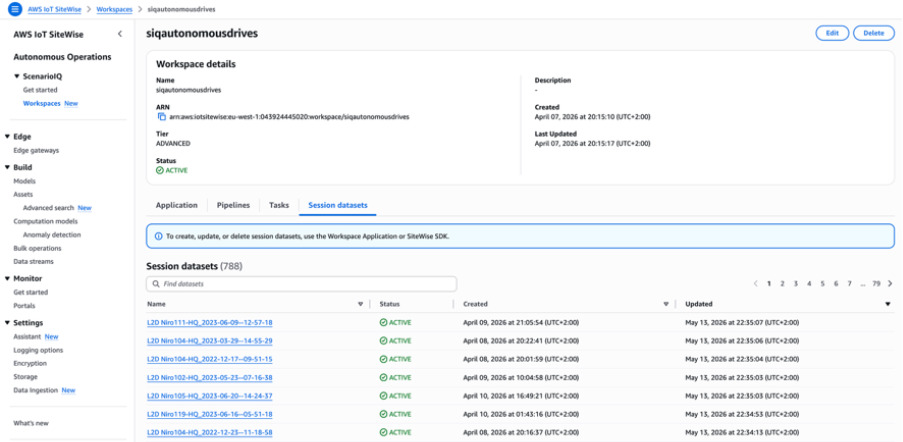Sort by Created column arrow
Image resolution: width=903 pixels, height=442 pixels.
[x=666, y=304]
